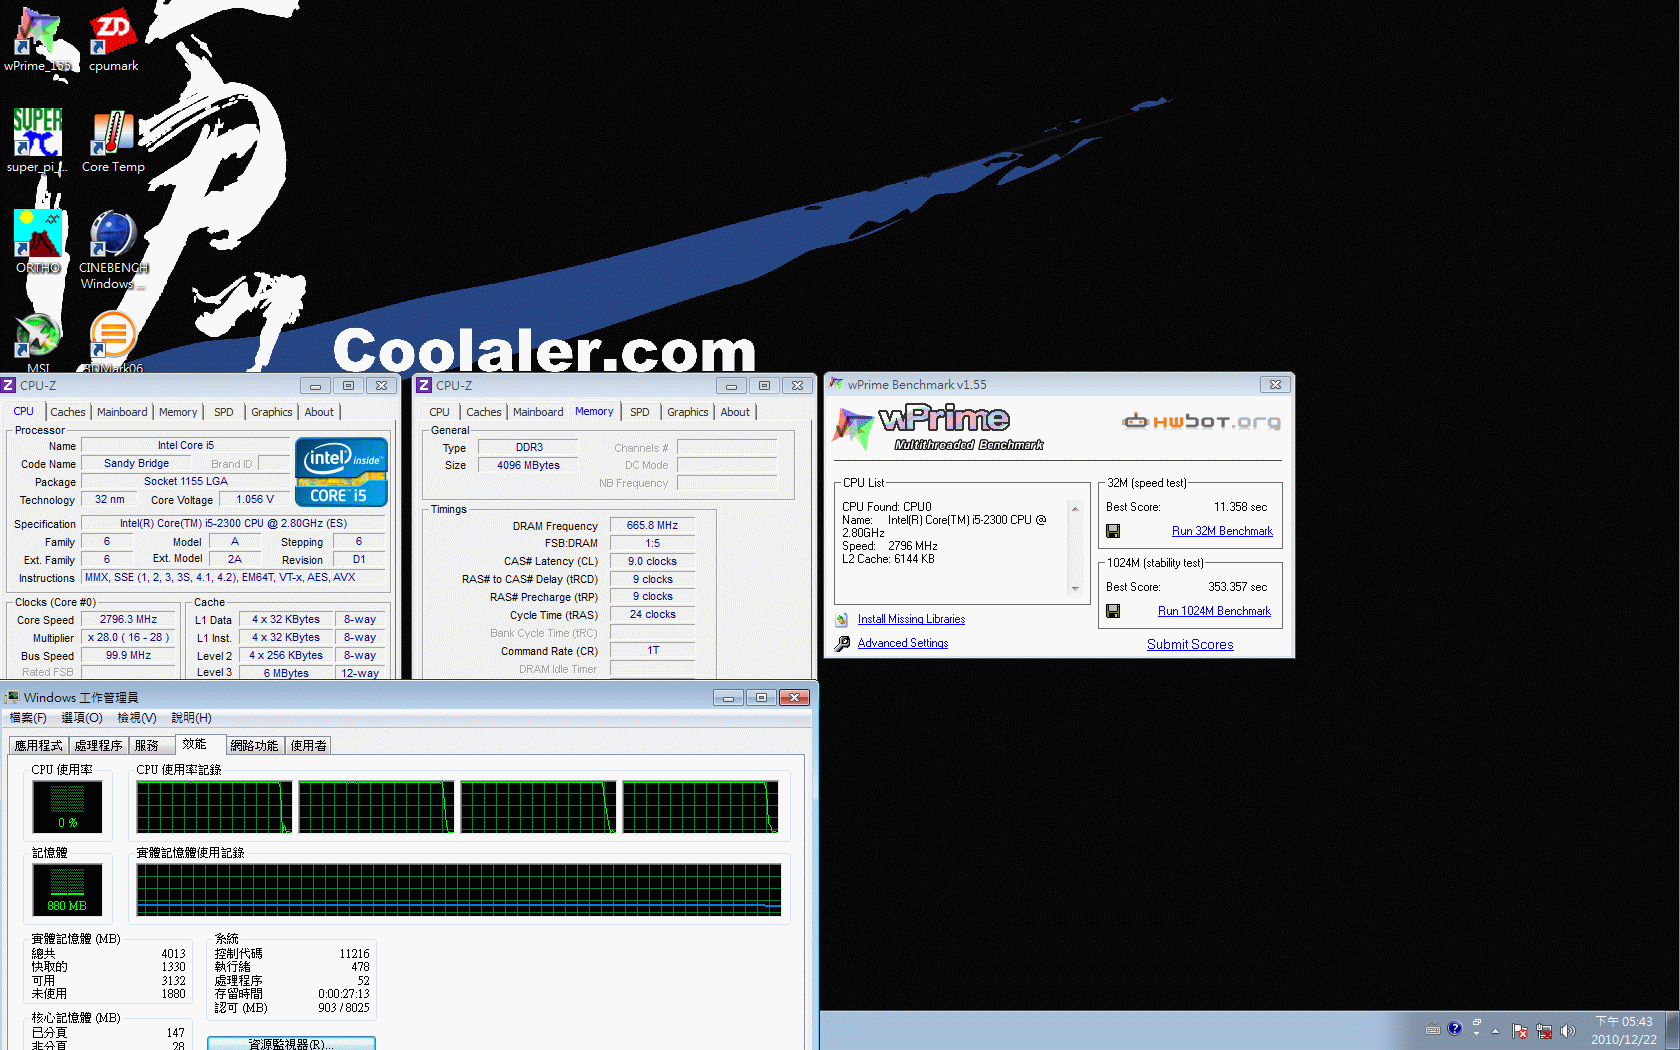Click the Install Missing Libraries icon
1680x1050 pixels.
[x=842, y=620]
